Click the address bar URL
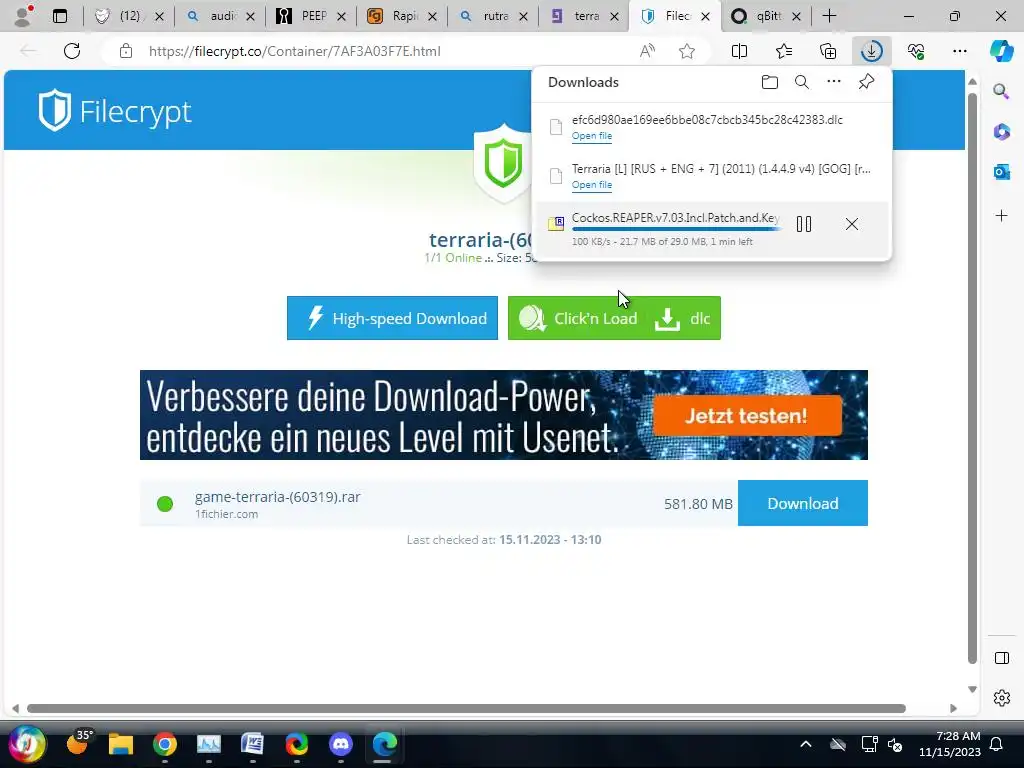Image resolution: width=1024 pixels, height=768 pixels. 295,51
